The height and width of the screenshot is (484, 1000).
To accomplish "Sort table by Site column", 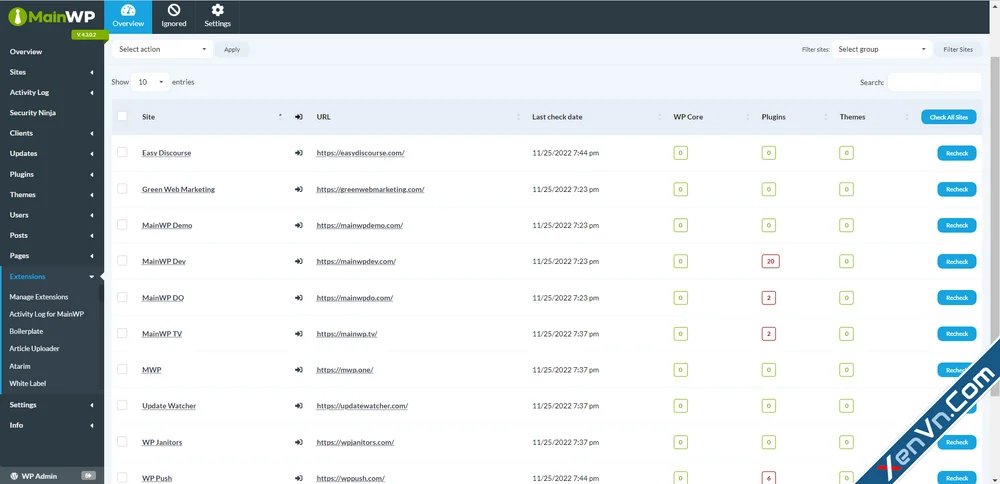I will [211, 117].
